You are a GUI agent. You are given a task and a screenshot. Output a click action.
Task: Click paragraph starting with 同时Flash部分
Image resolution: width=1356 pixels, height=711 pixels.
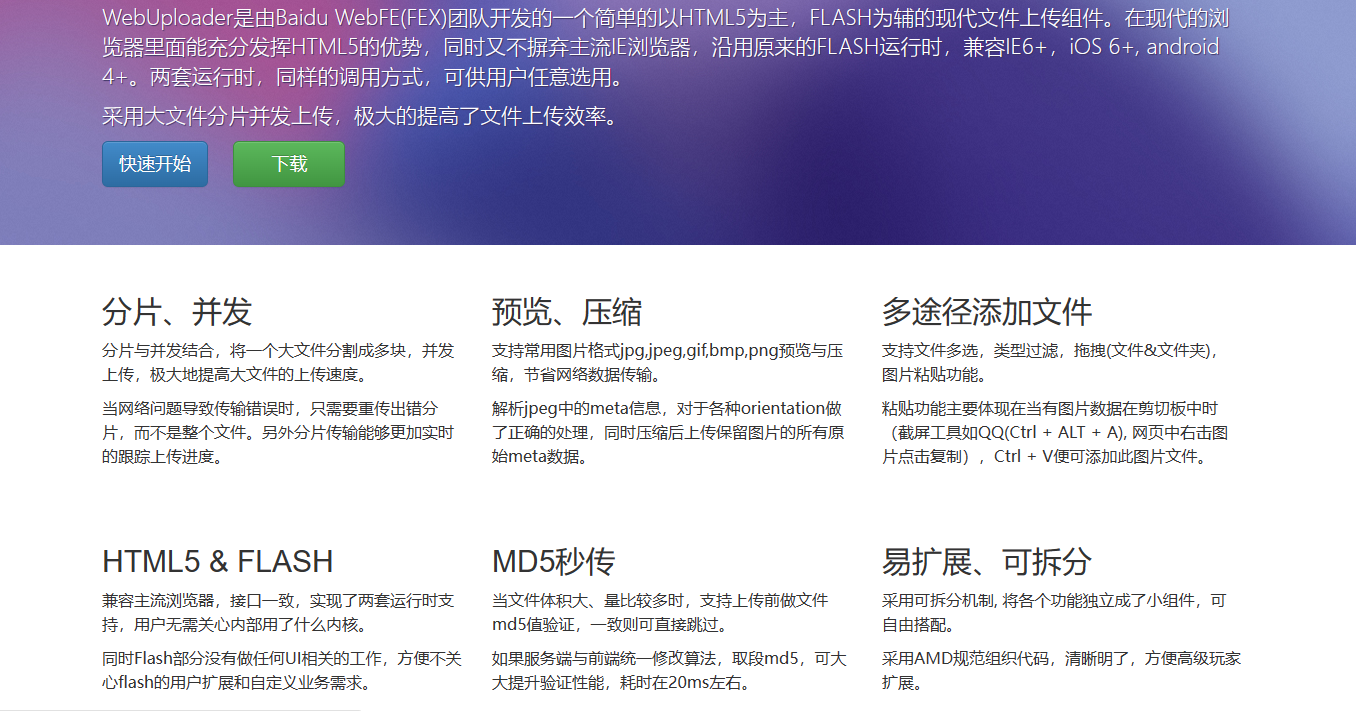click(280, 670)
